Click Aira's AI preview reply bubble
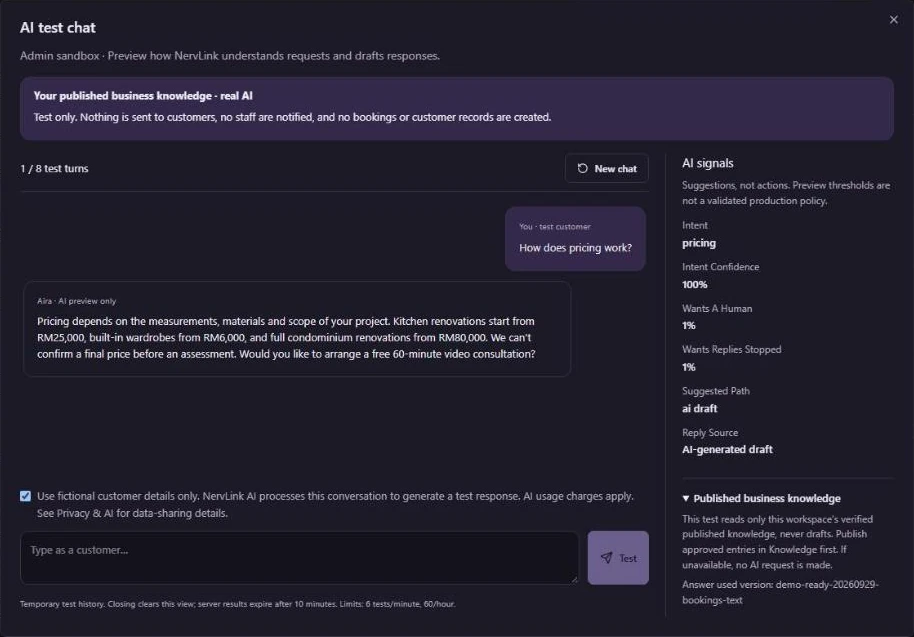The height and width of the screenshot is (637, 914). pos(297,329)
